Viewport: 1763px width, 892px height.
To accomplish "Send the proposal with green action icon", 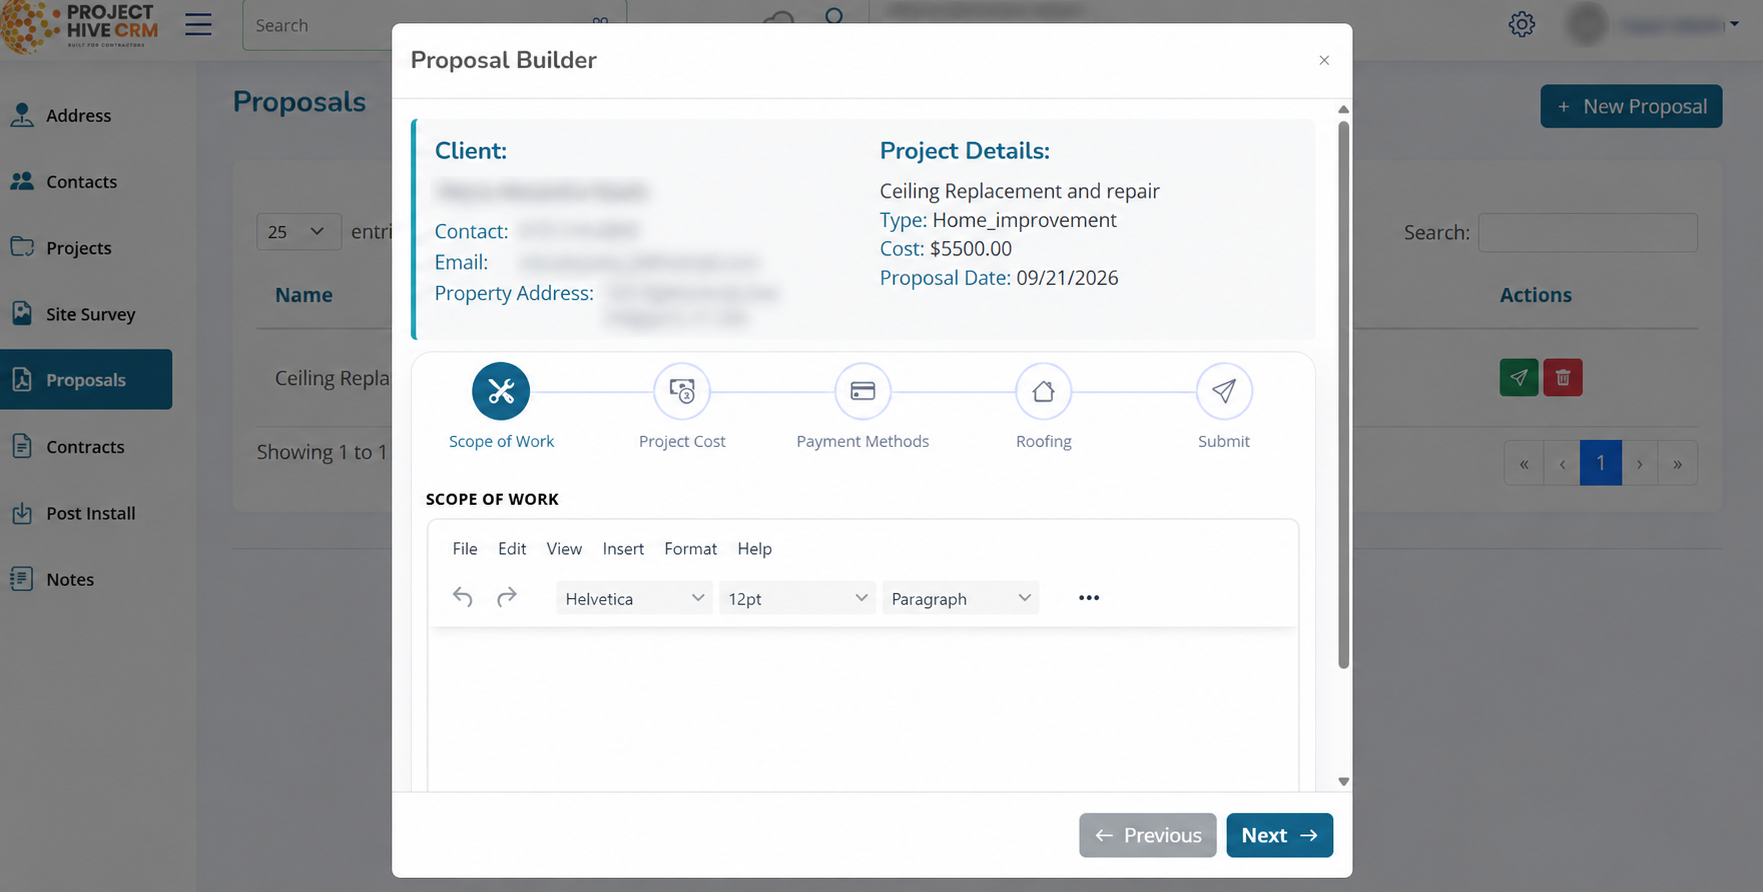I will click(1519, 377).
